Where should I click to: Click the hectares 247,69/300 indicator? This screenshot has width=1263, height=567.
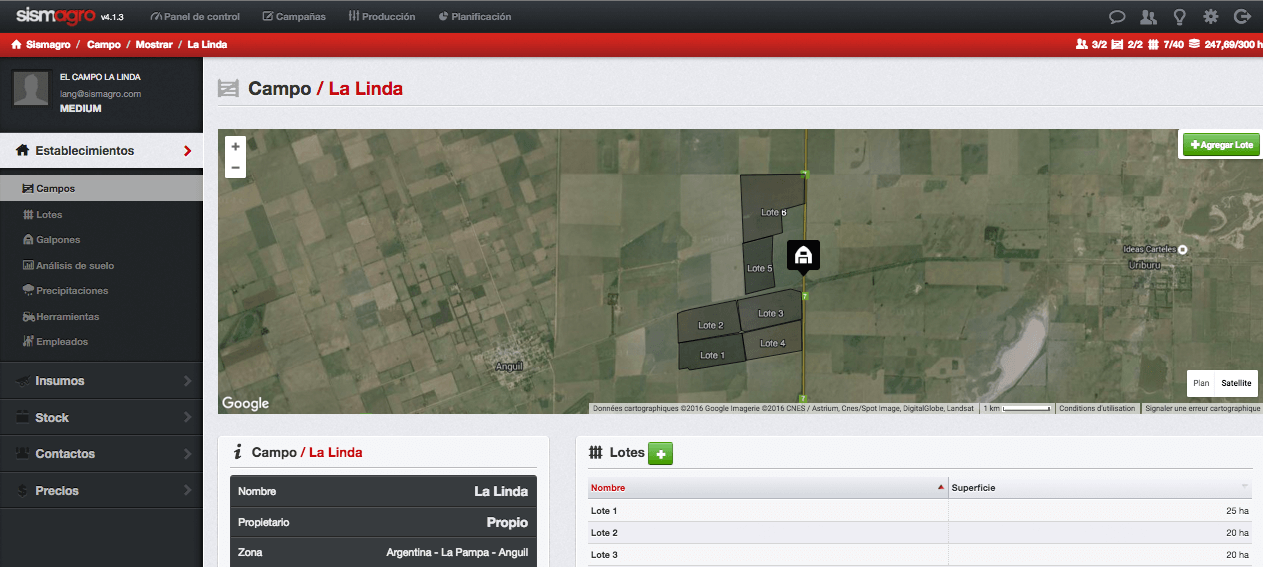pos(1226,44)
